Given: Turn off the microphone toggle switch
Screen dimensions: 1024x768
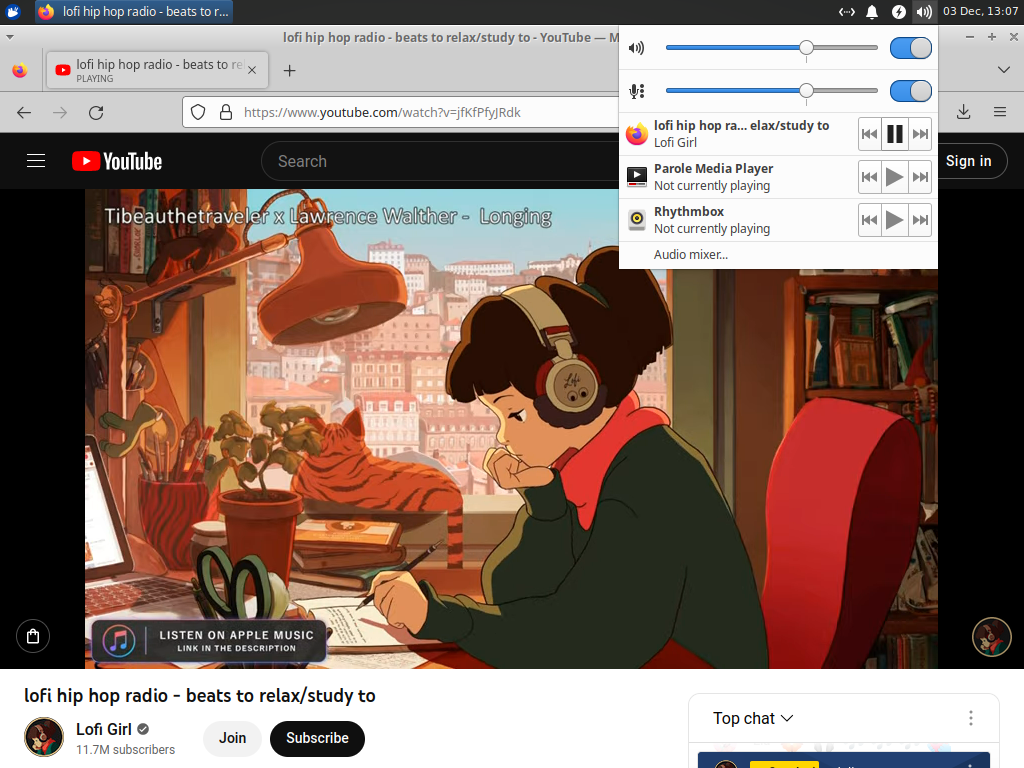Looking at the screenshot, I should tap(910, 90).
